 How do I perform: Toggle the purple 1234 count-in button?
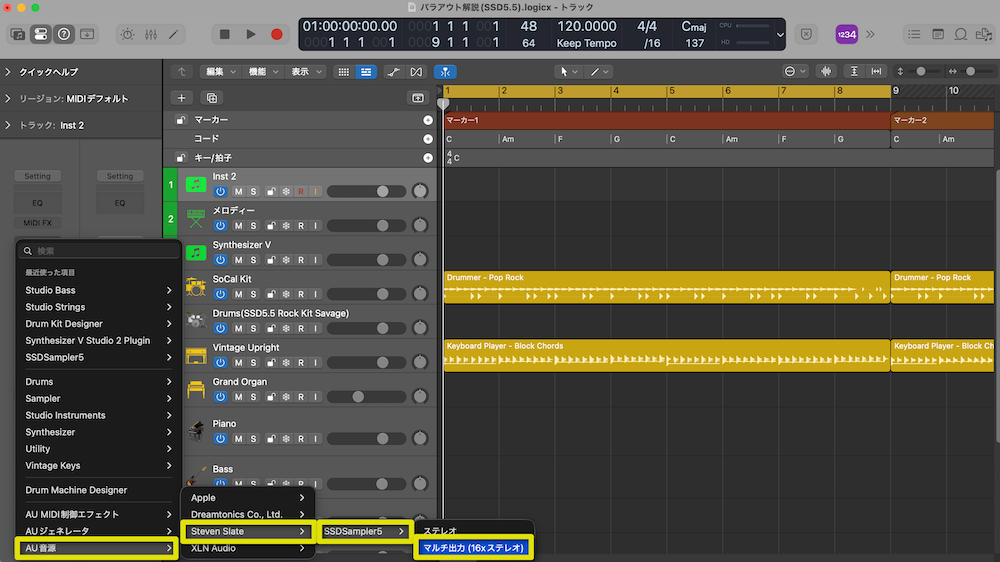tap(846, 34)
